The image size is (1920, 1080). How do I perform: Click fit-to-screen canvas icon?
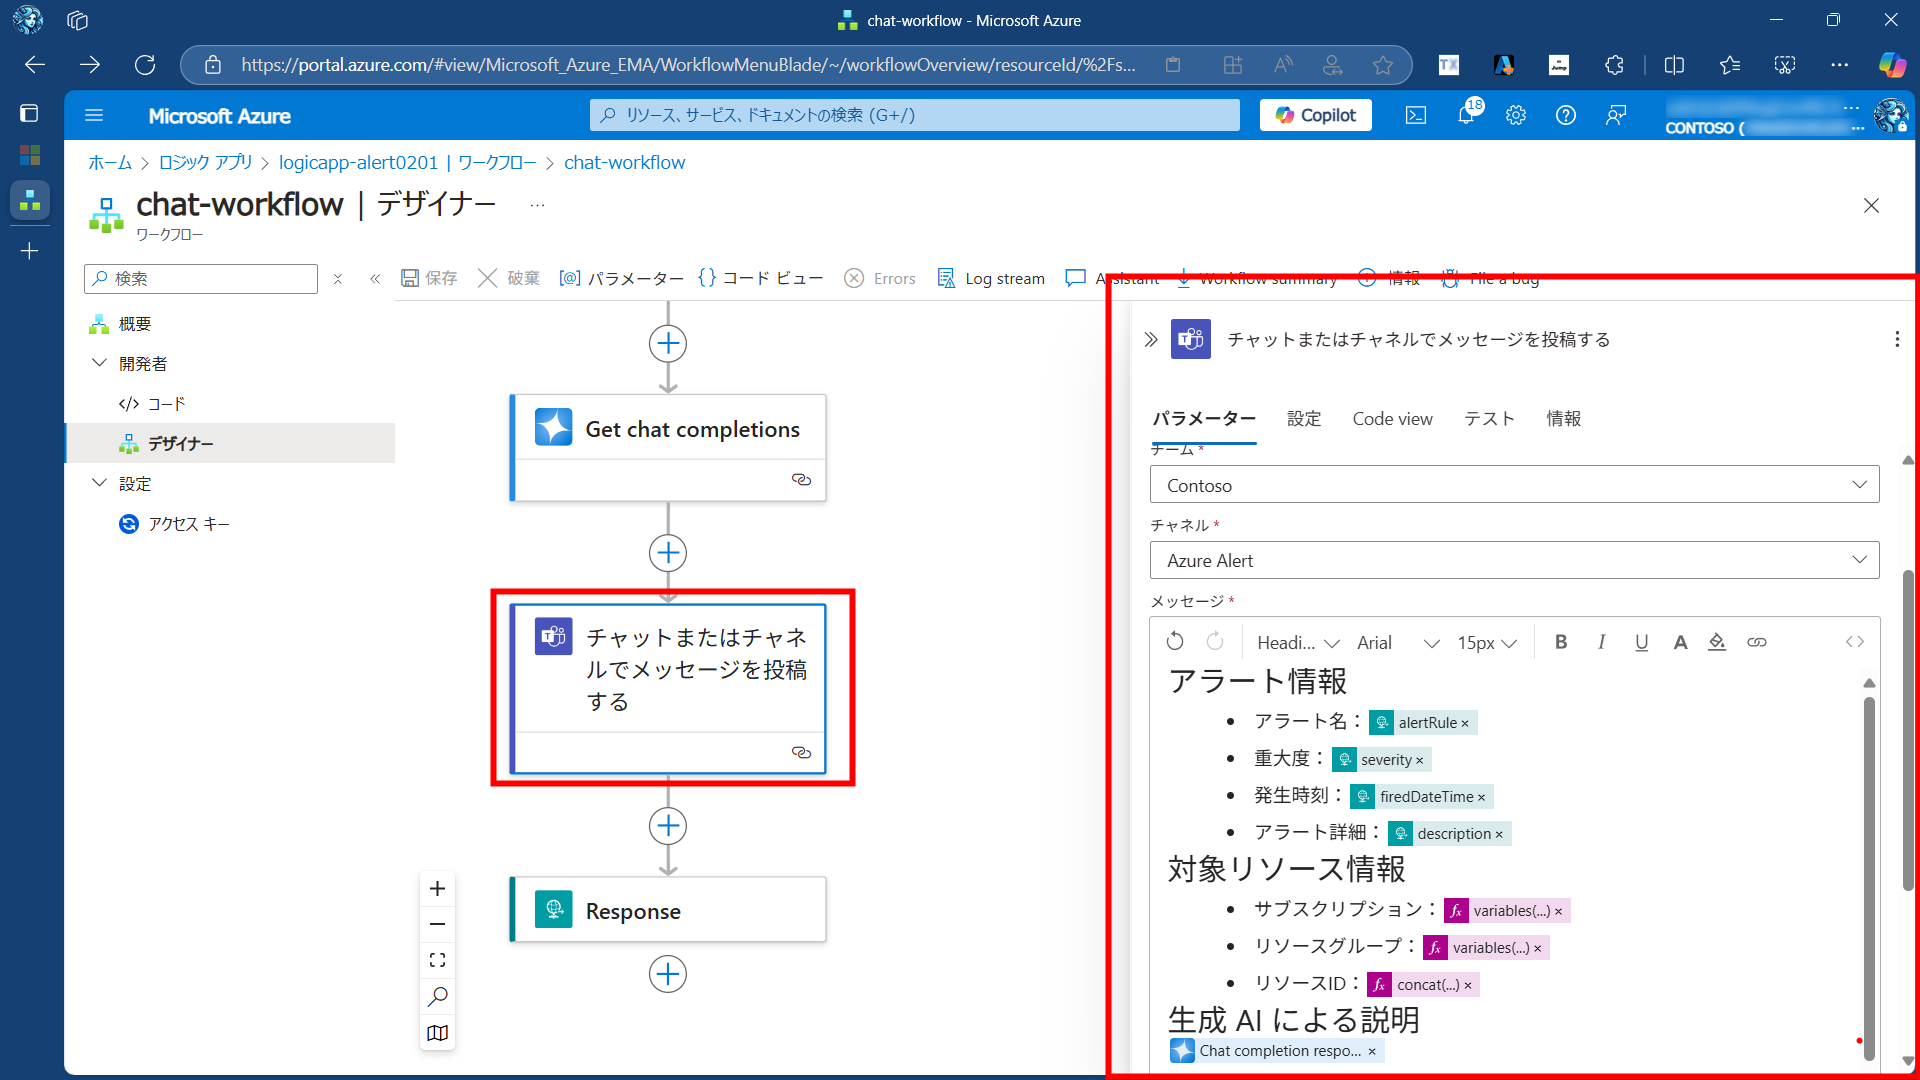click(437, 960)
